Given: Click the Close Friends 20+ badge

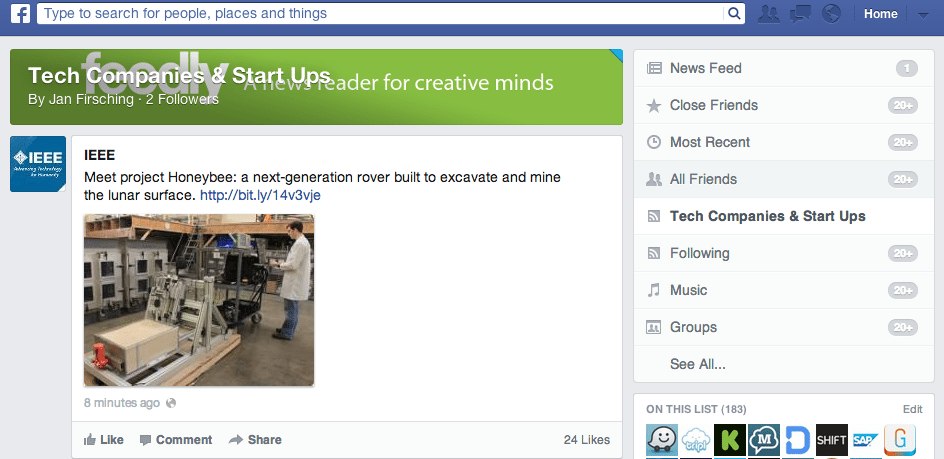Looking at the screenshot, I should (903, 105).
